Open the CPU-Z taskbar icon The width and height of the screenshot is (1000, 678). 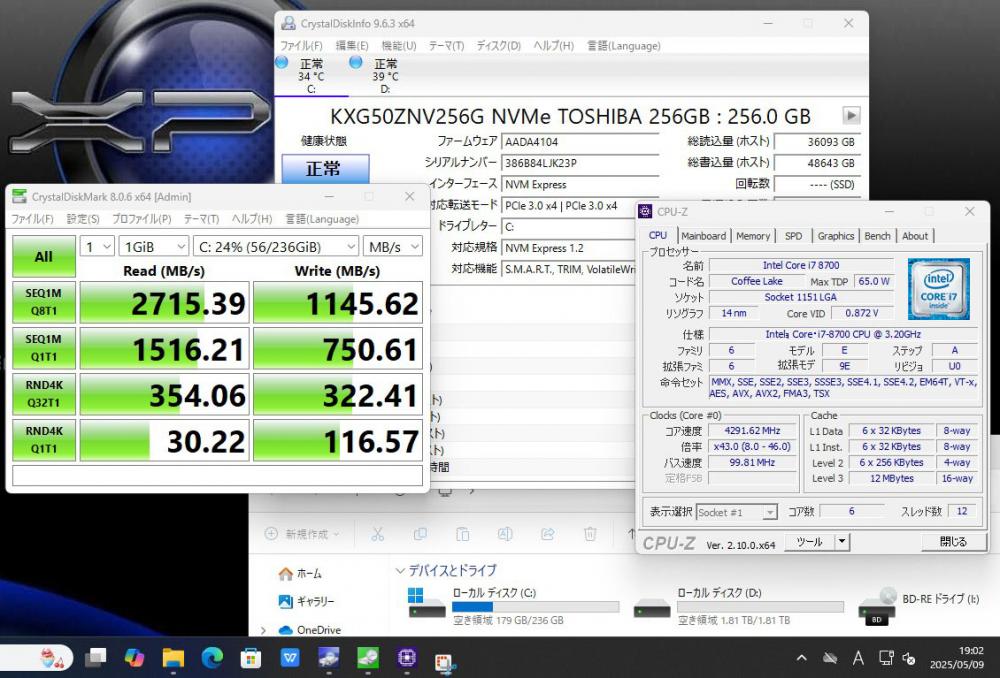pos(406,657)
